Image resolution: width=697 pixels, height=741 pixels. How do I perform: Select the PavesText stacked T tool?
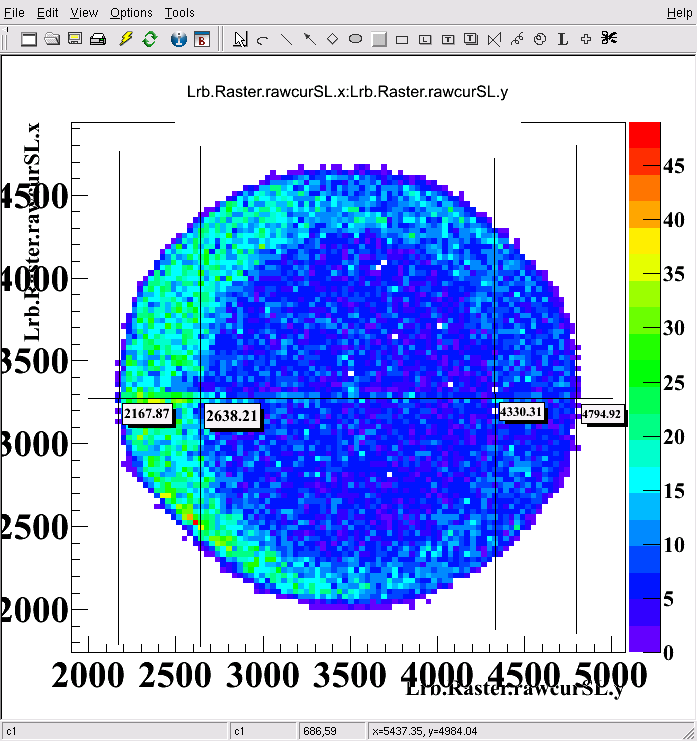coord(471,39)
